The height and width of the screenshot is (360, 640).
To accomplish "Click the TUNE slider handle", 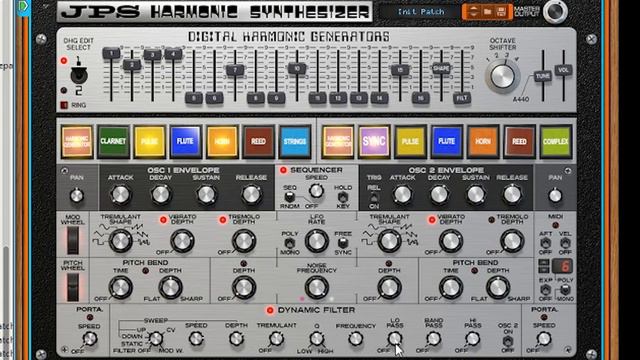I will [542, 76].
